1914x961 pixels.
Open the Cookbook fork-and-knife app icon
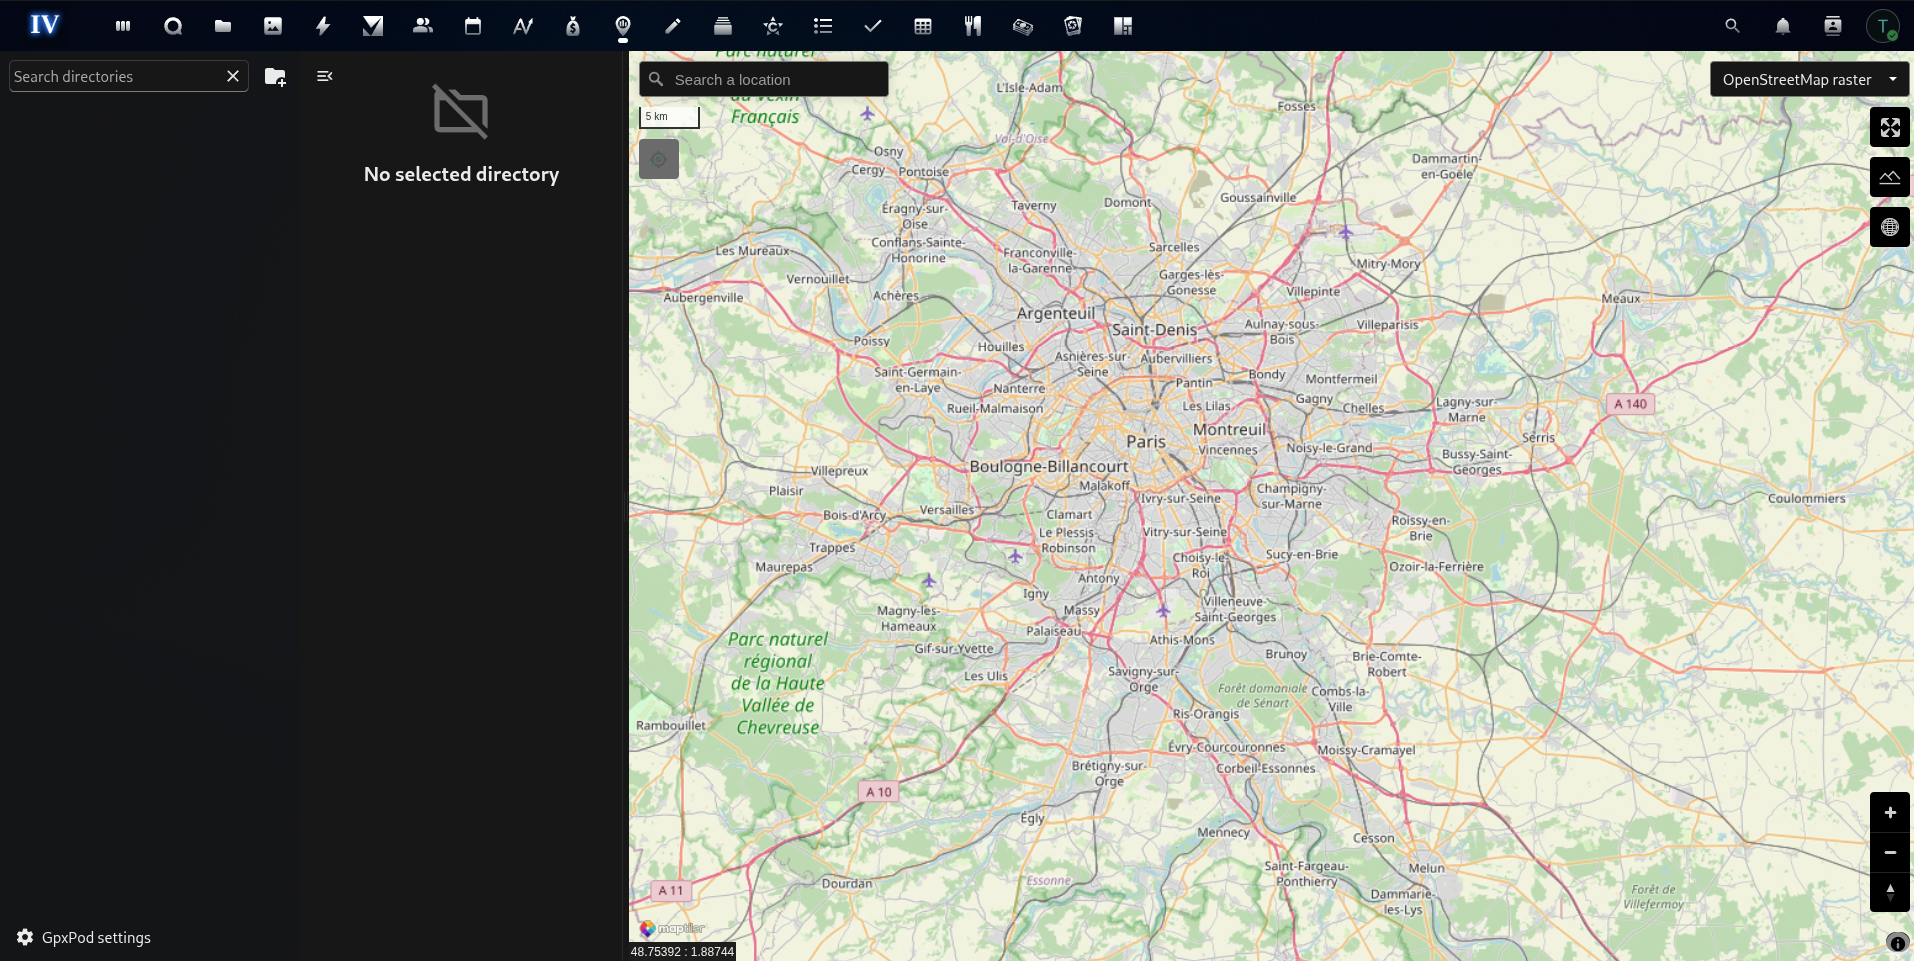coord(972,26)
